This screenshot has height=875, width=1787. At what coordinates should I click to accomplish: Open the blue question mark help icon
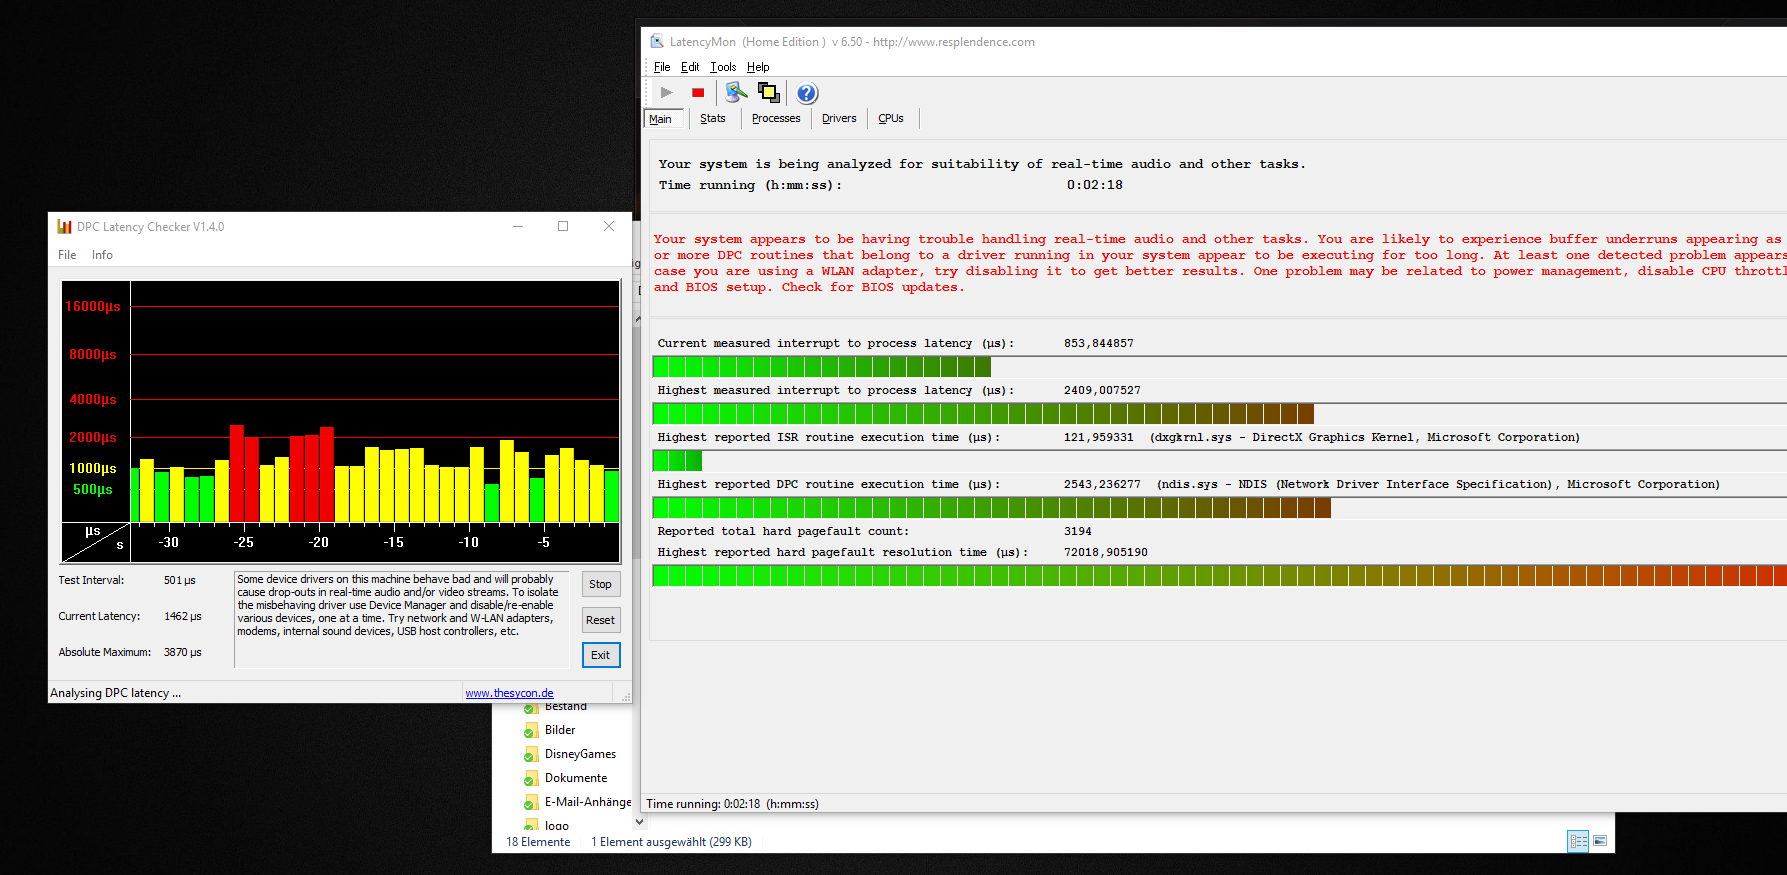click(x=807, y=93)
